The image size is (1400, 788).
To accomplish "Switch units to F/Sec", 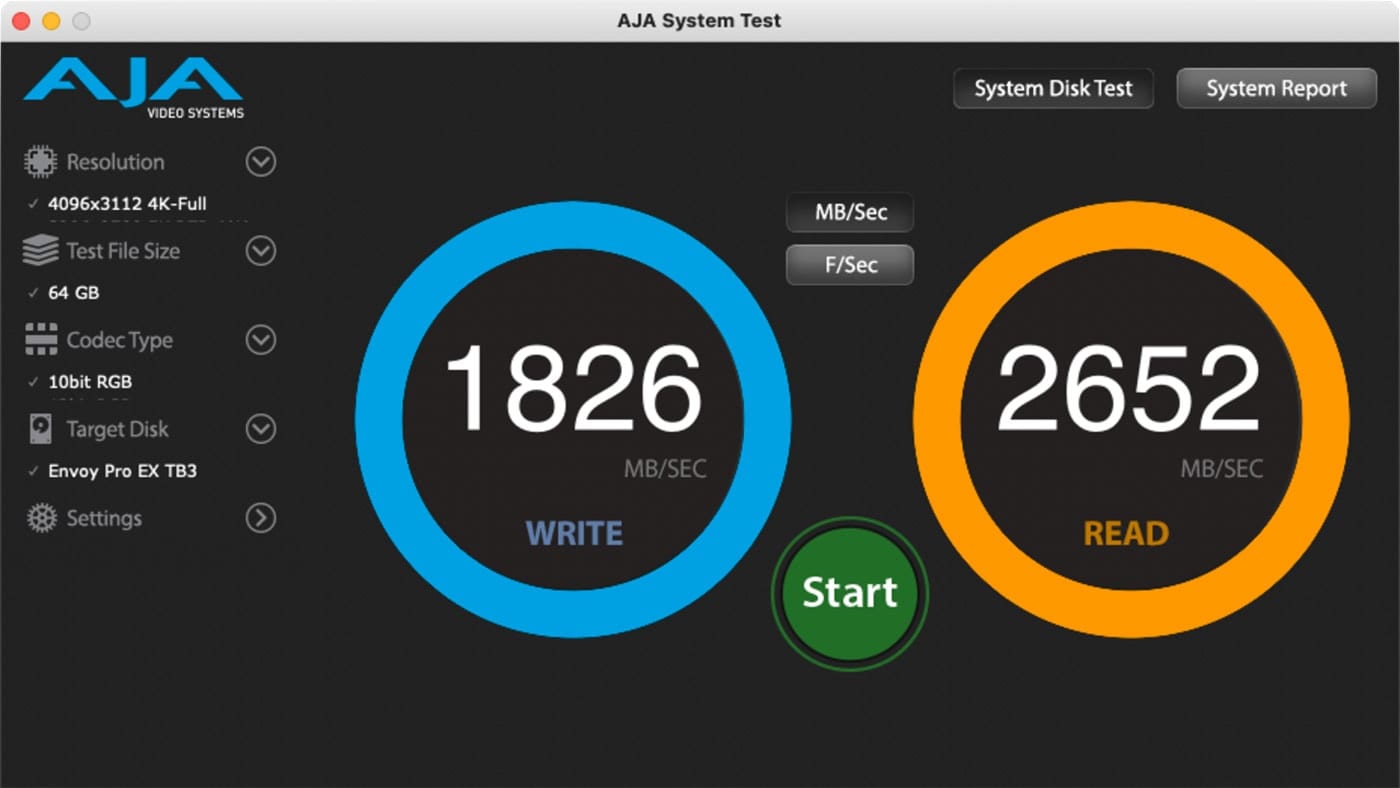I will [x=850, y=265].
